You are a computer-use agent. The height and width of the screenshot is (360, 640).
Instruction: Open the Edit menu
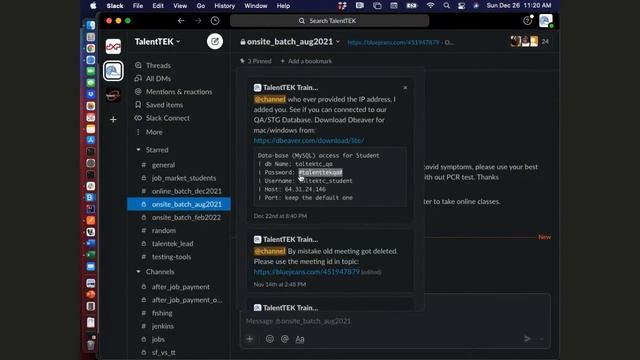point(158,6)
